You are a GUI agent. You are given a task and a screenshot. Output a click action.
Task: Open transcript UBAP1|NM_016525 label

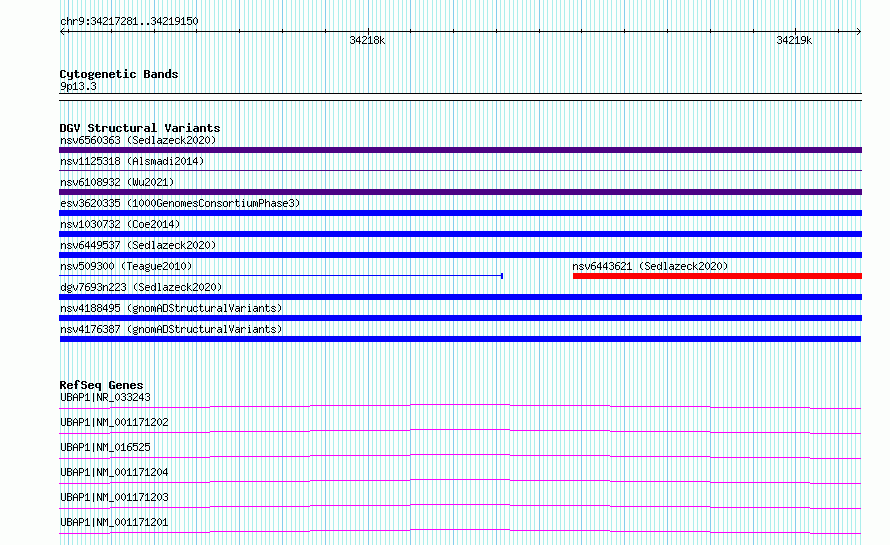[x=106, y=447]
